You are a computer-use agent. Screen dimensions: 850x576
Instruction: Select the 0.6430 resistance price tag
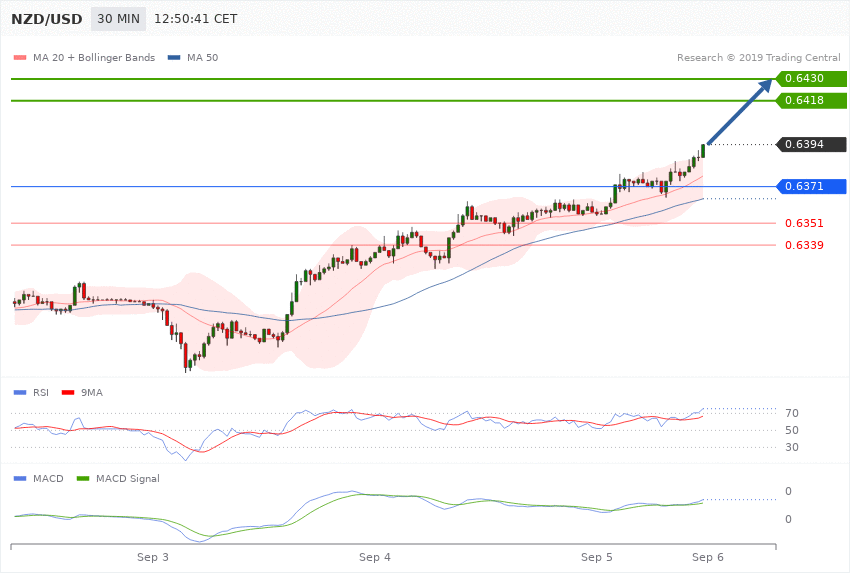point(812,79)
